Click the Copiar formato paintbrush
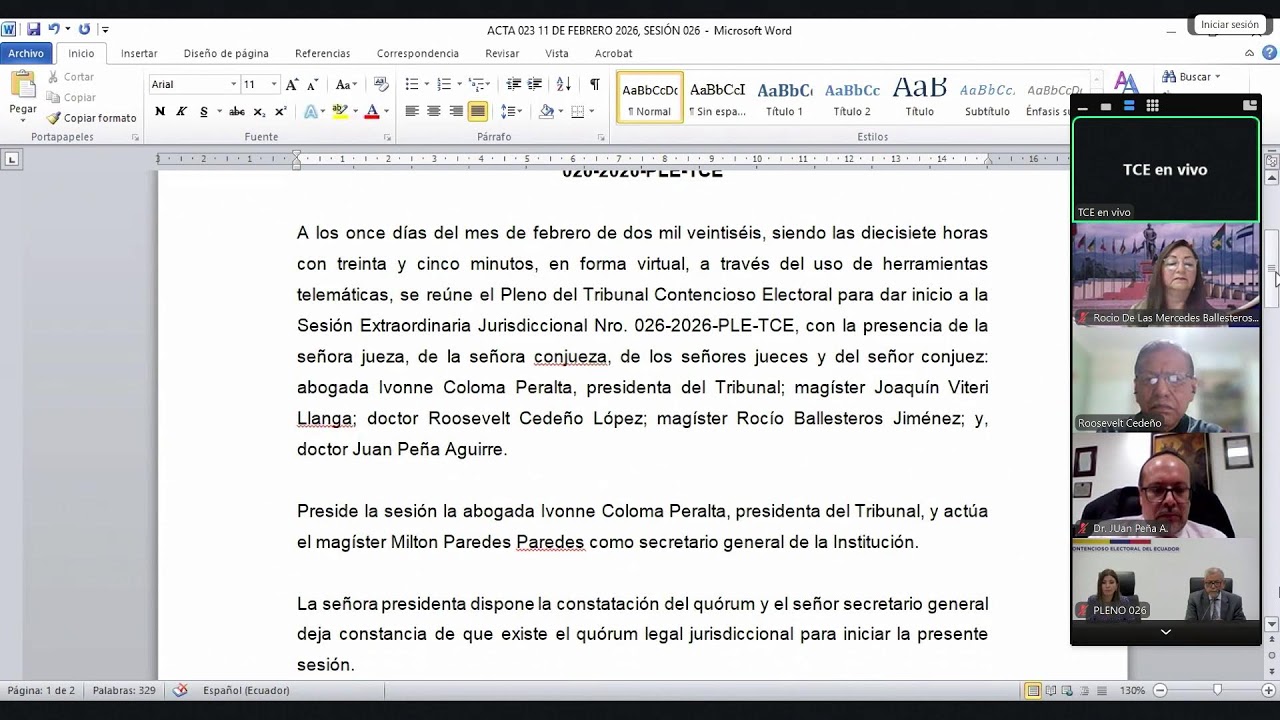 (53, 118)
